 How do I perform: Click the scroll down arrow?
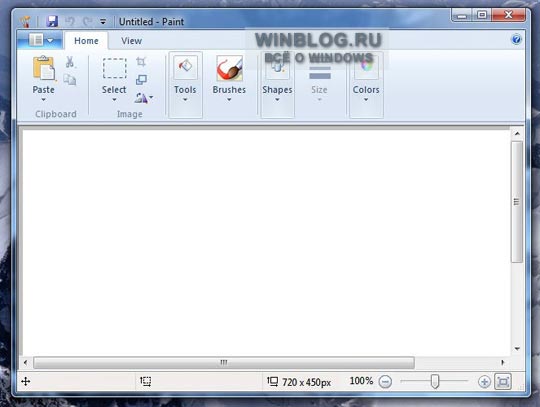click(x=517, y=349)
